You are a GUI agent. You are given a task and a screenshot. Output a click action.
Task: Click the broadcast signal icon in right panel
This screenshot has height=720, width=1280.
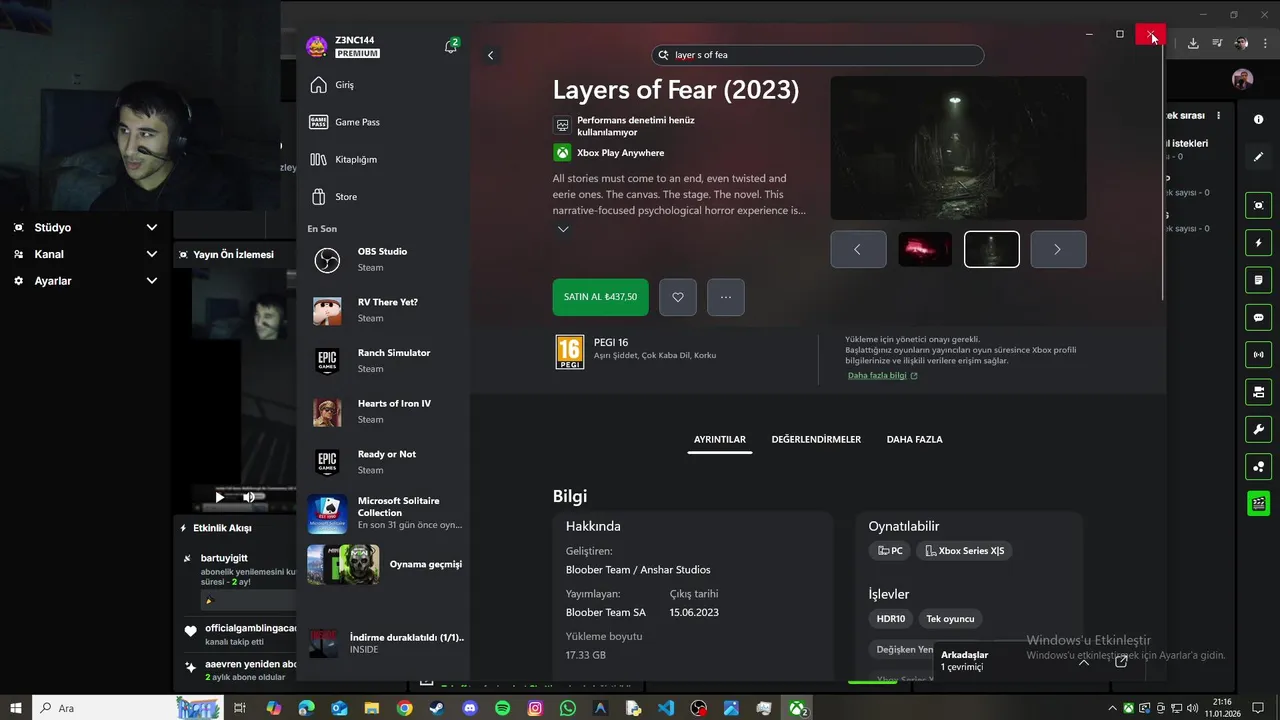[1259, 354]
